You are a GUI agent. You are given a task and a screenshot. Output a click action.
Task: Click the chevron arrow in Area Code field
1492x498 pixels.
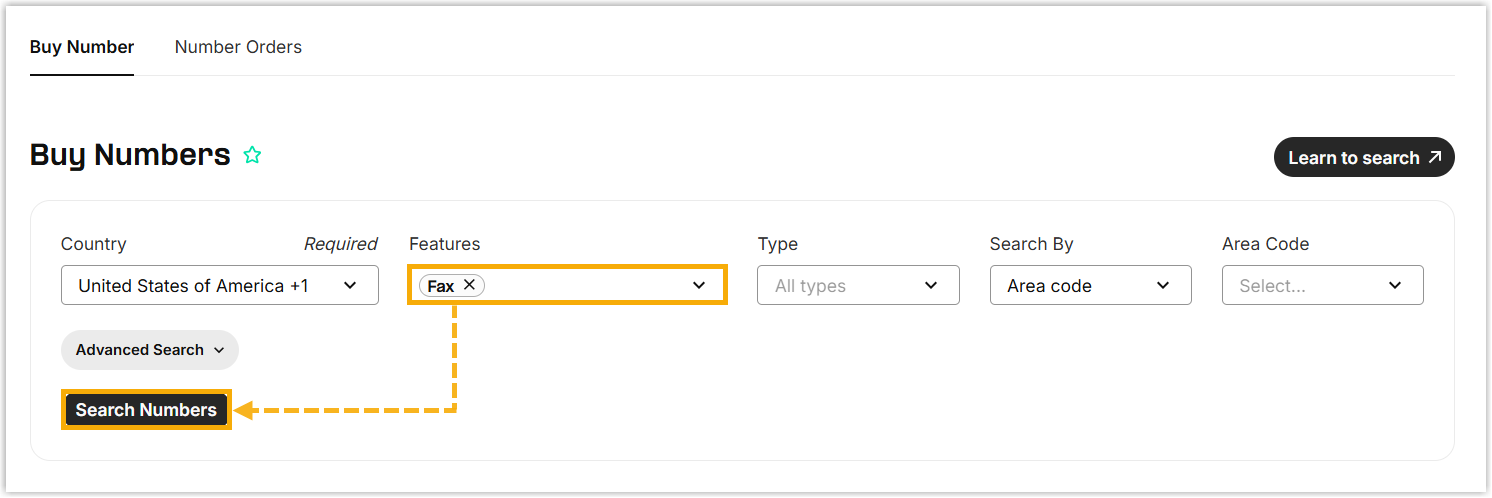(x=1395, y=285)
